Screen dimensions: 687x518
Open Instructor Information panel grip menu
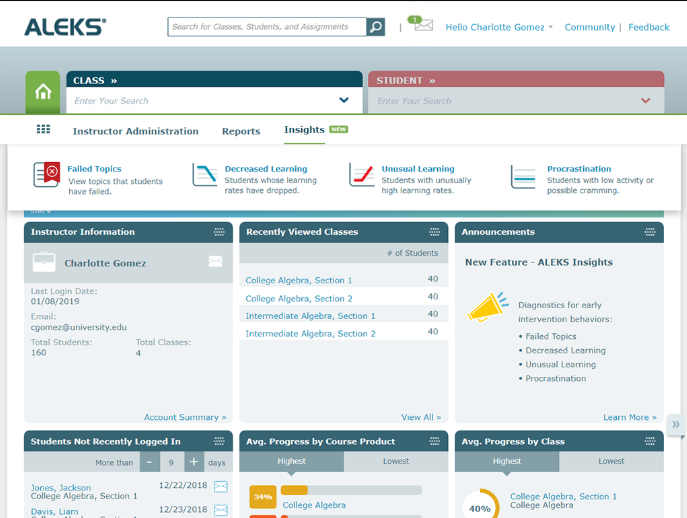point(219,232)
